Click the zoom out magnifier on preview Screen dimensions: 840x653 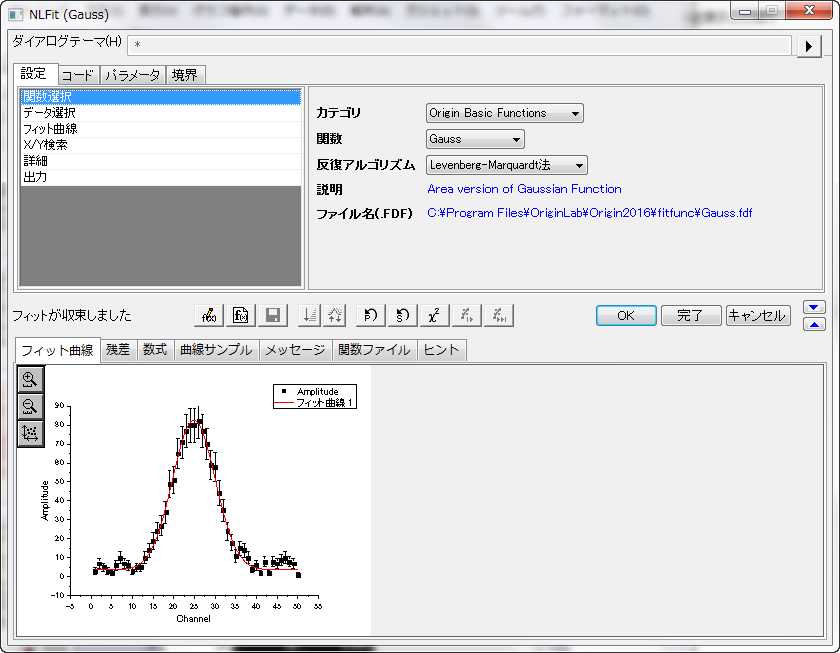30,407
